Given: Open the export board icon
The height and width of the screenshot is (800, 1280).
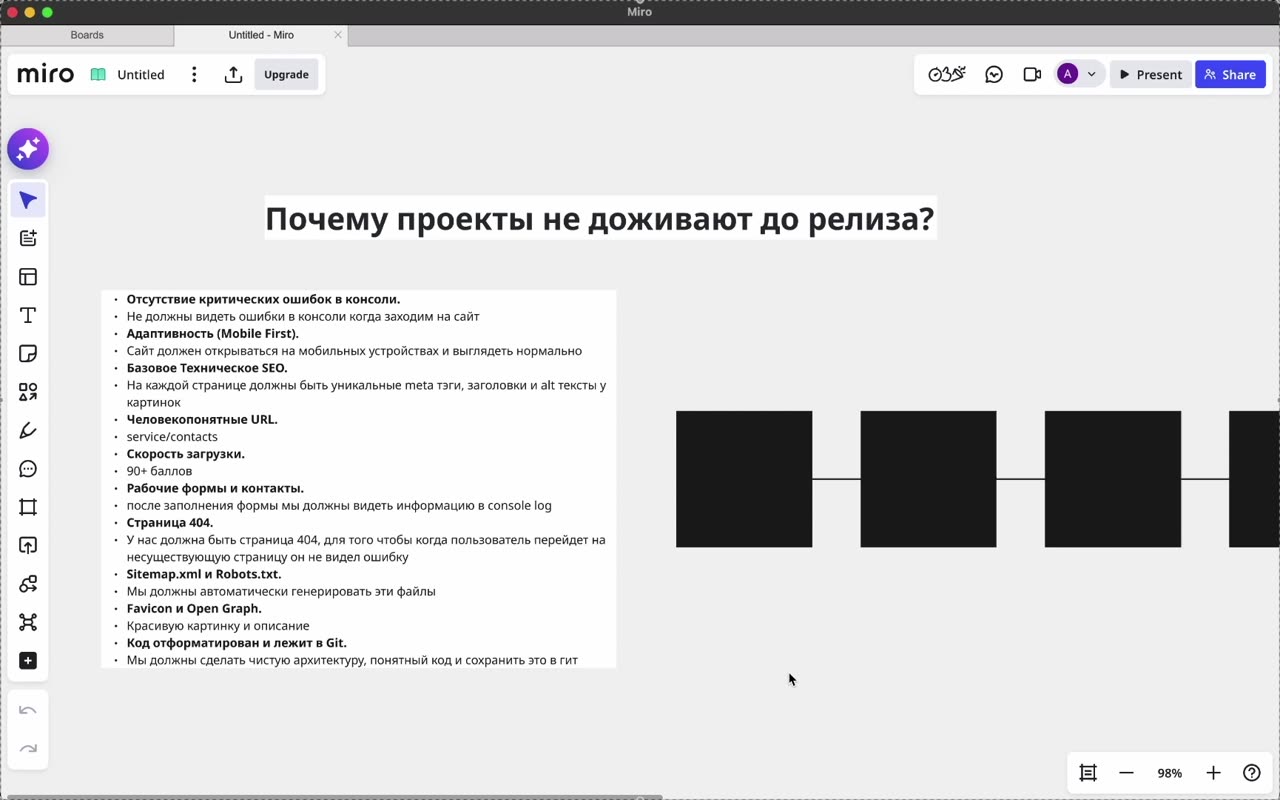Looking at the screenshot, I should (x=233, y=75).
